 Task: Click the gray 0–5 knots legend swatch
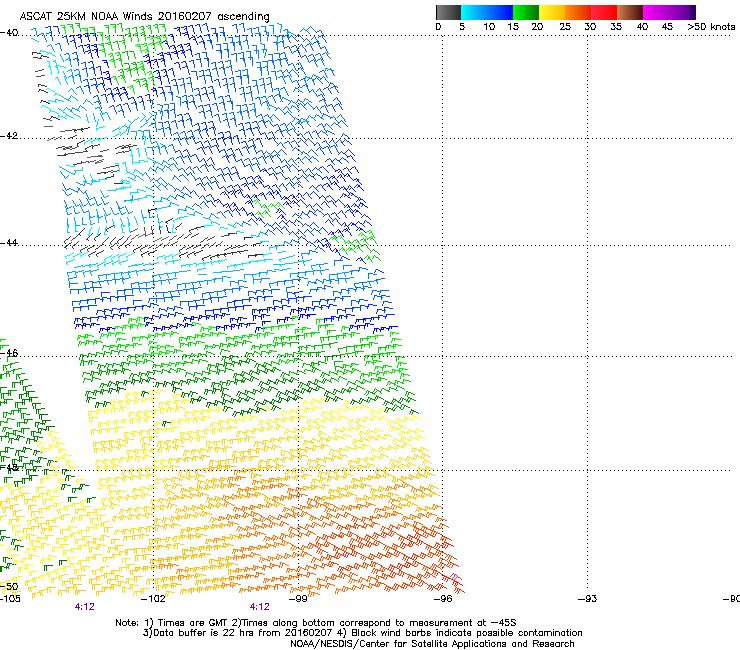pos(448,12)
